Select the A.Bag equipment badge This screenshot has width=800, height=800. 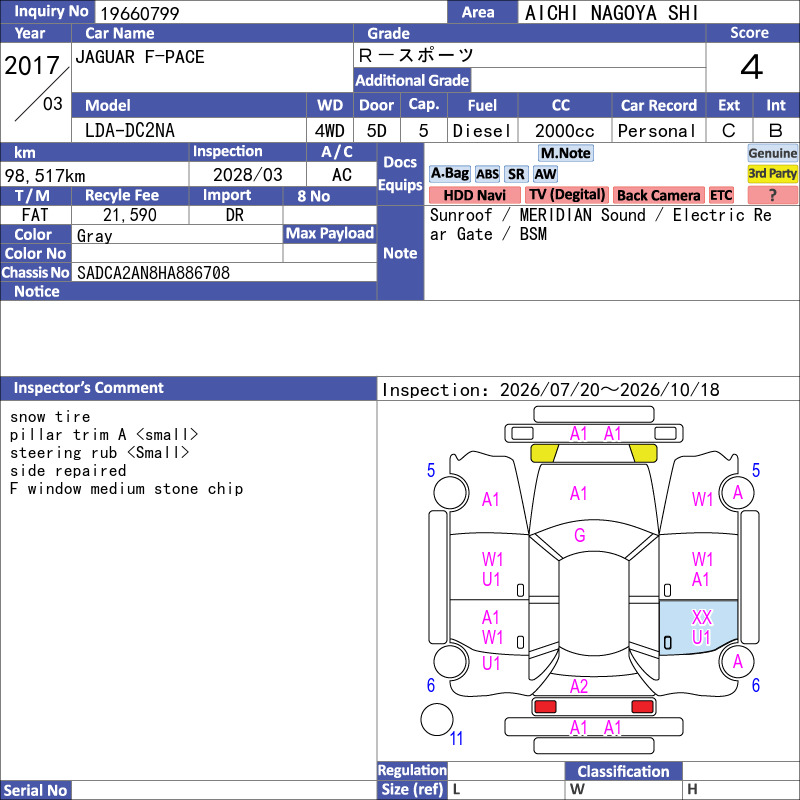pos(449,174)
